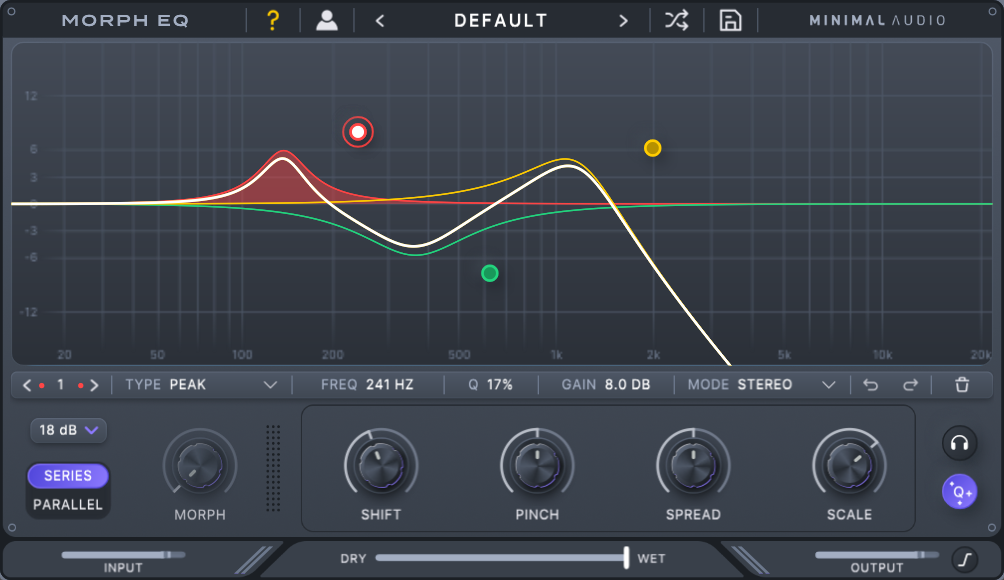Go to the previous preset arrow
The height and width of the screenshot is (580, 1004).
380,21
